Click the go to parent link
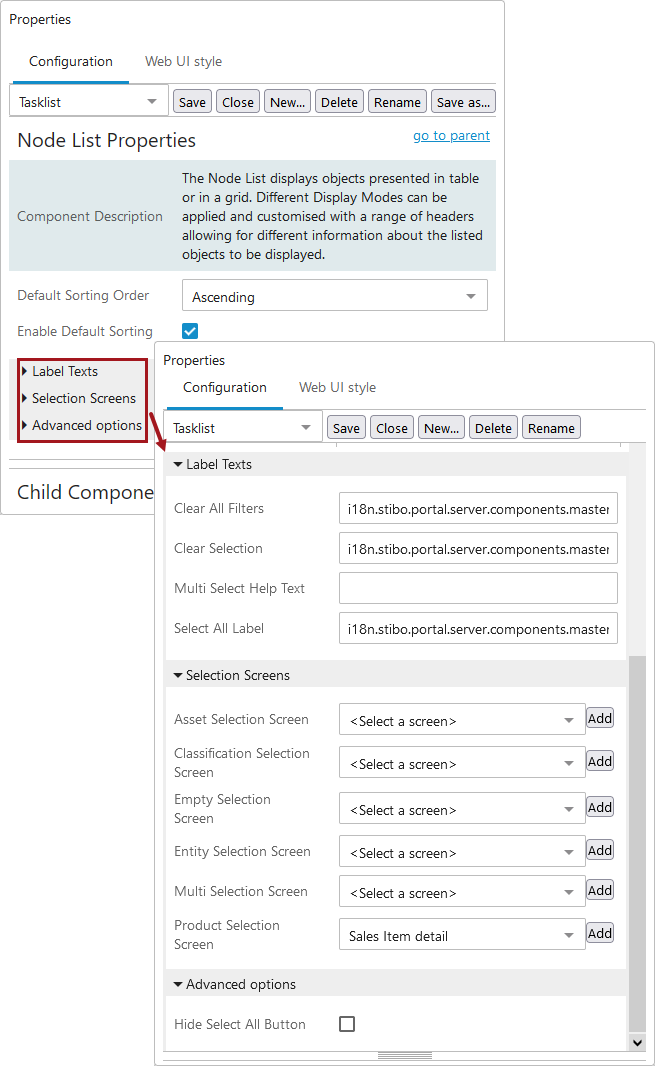The width and height of the screenshot is (655, 1066). pos(451,136)
